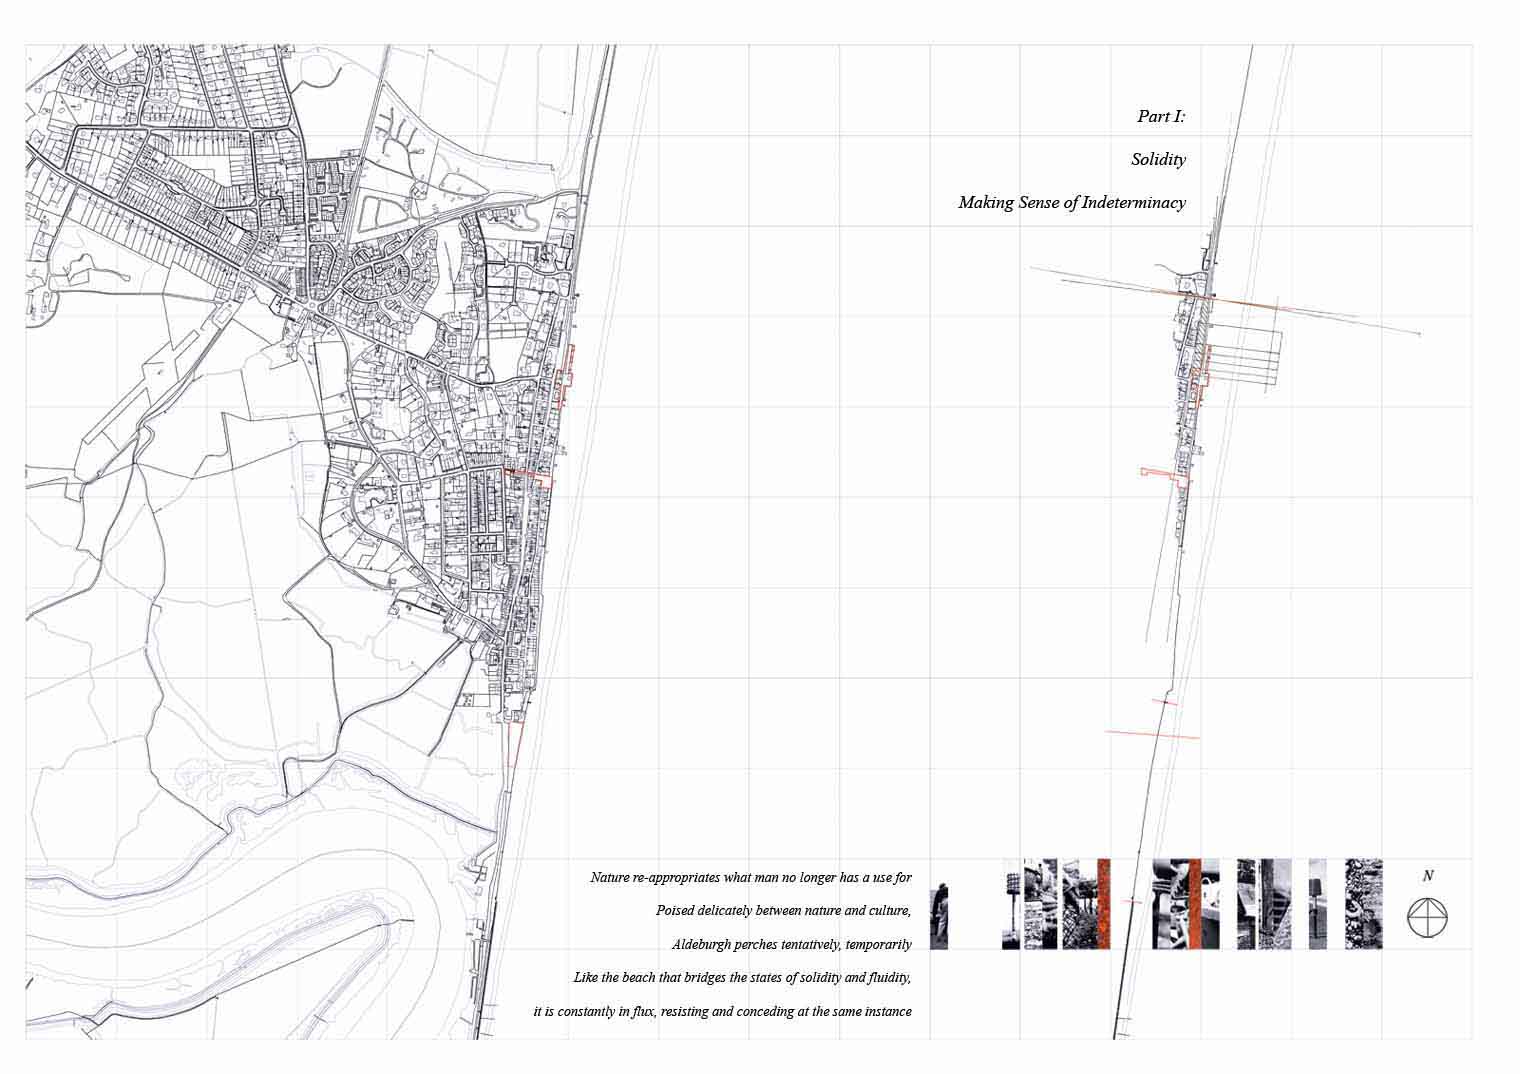This screenshot has width=1520, height=1074.
Task: Select the "Part I:" heading text
Action: 1160,116
